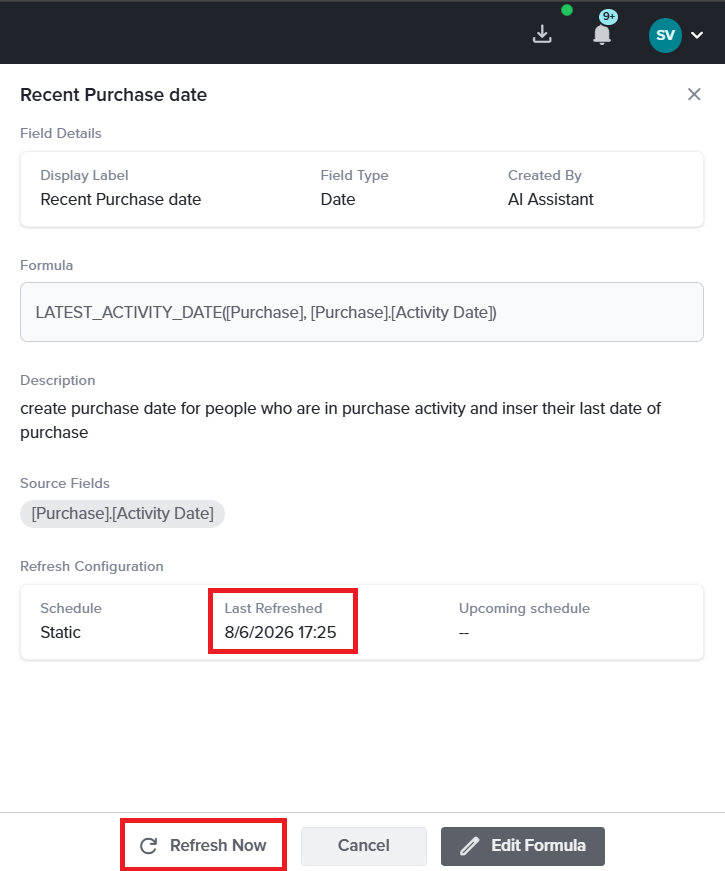
Task: Expand the account menu chevron
Action: pos(697,35)
